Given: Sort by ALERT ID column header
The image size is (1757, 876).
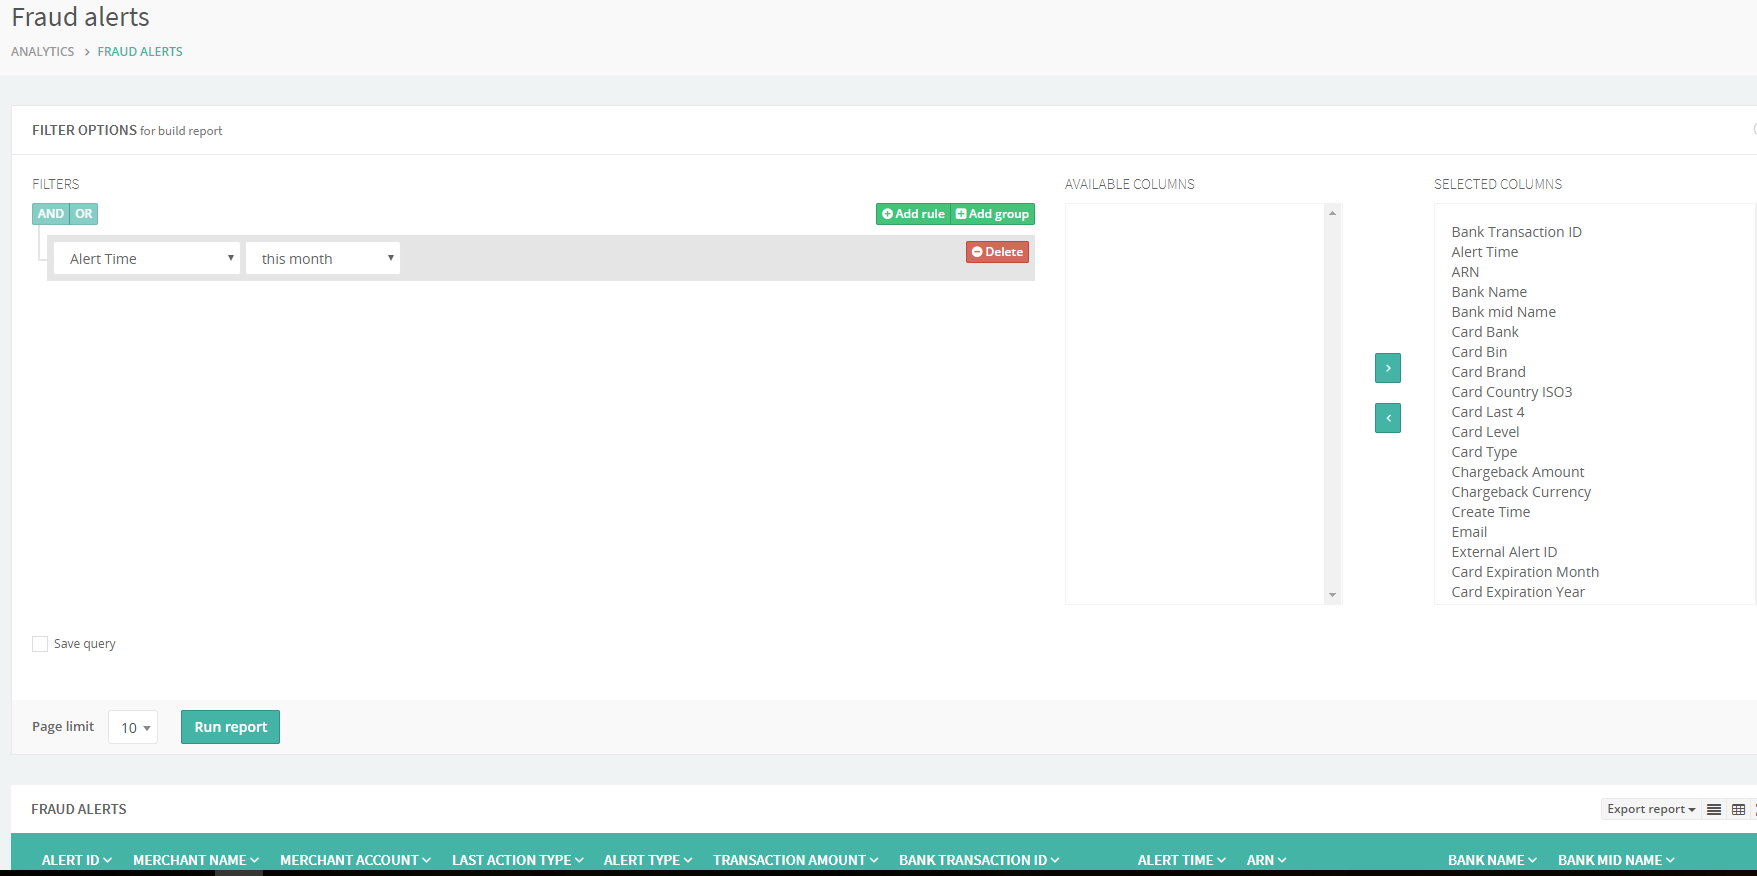Looking at the screenshot, I should 77,860.
